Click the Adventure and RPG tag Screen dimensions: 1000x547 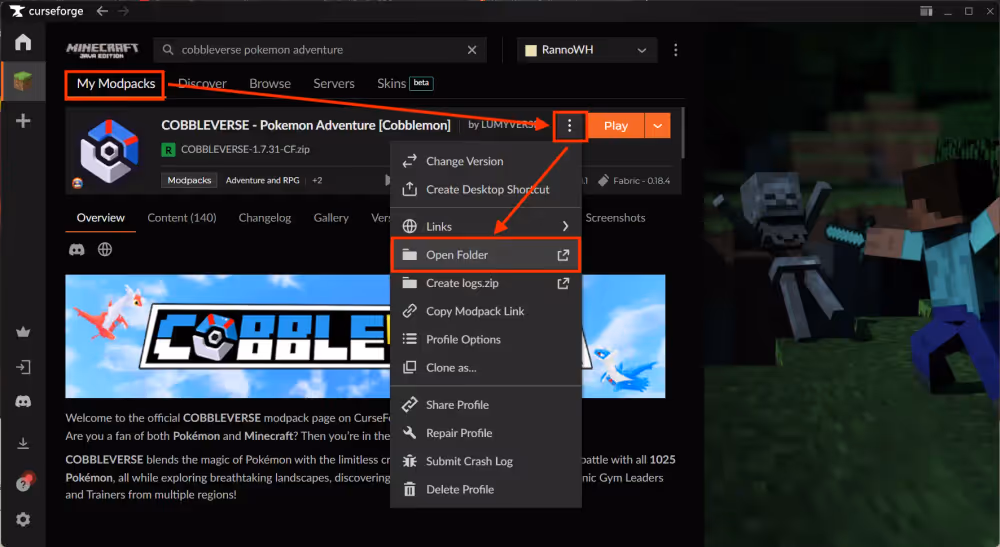(x=262, y=180)
